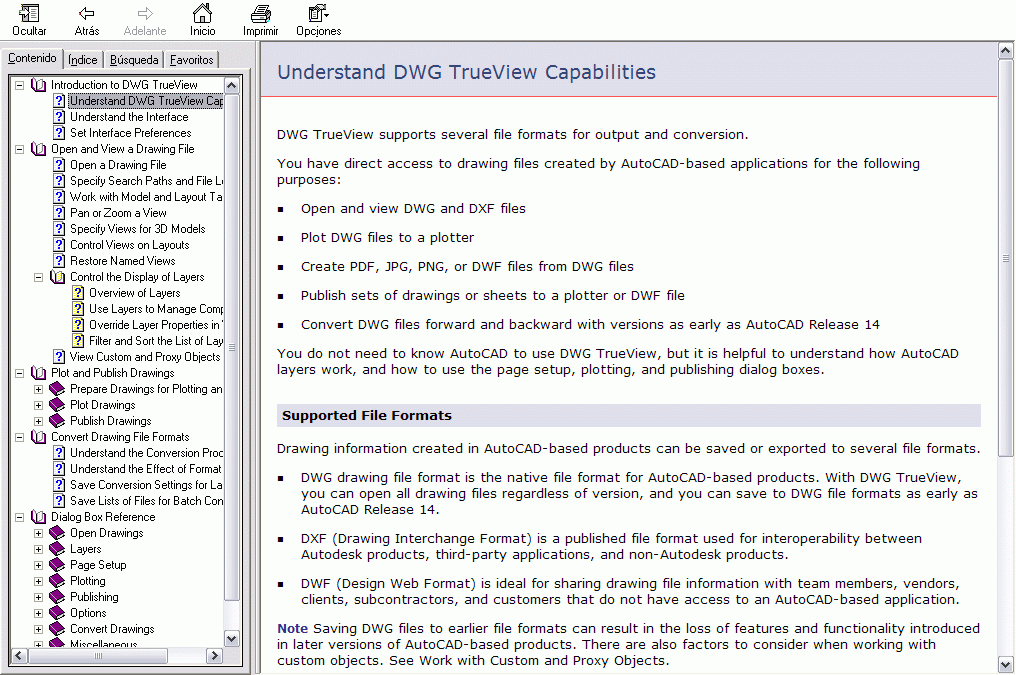The height and width of the screenshot is (675, 1016).
Task: Open Save Lists of Files for Batch Conversion
Action: [146, 501]
